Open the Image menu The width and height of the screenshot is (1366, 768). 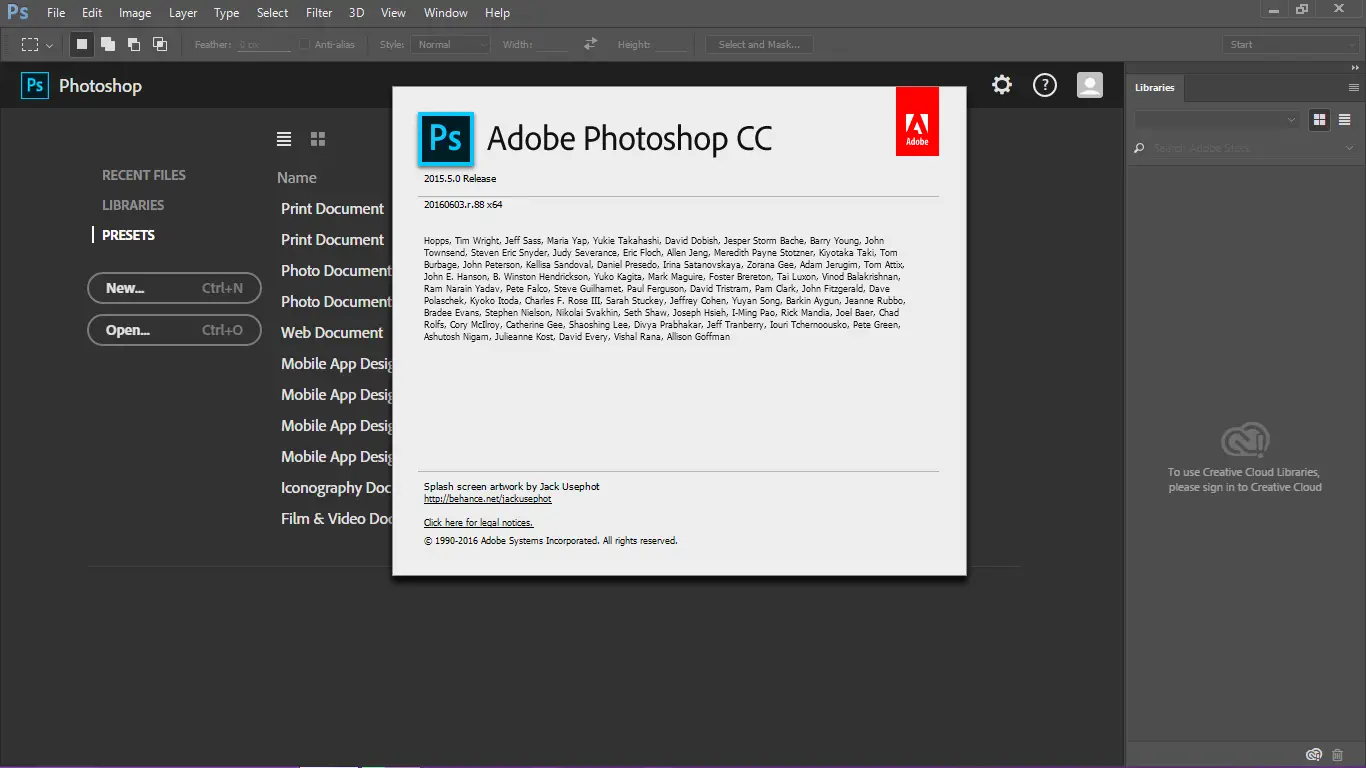pos(135,13)
